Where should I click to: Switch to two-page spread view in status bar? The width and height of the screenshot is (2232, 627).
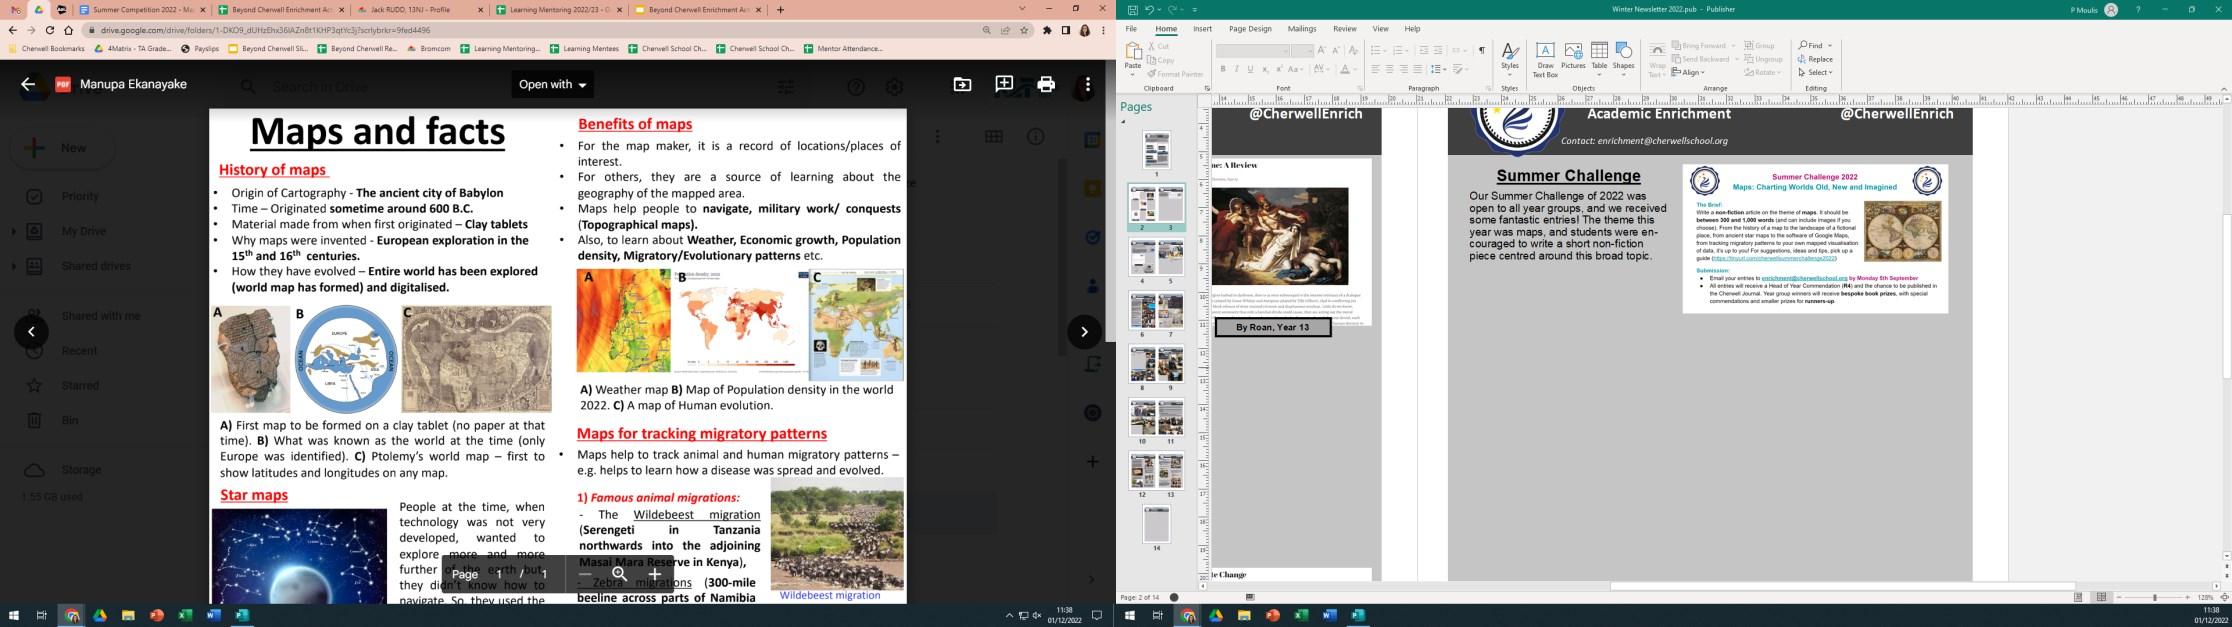[x=2101, y=597]
